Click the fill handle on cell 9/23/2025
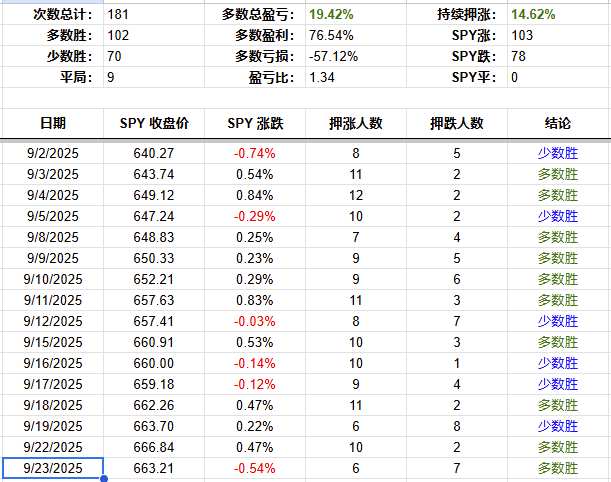Screen dimensions: 611x482 pyautogui.click(x=103, y=478)
